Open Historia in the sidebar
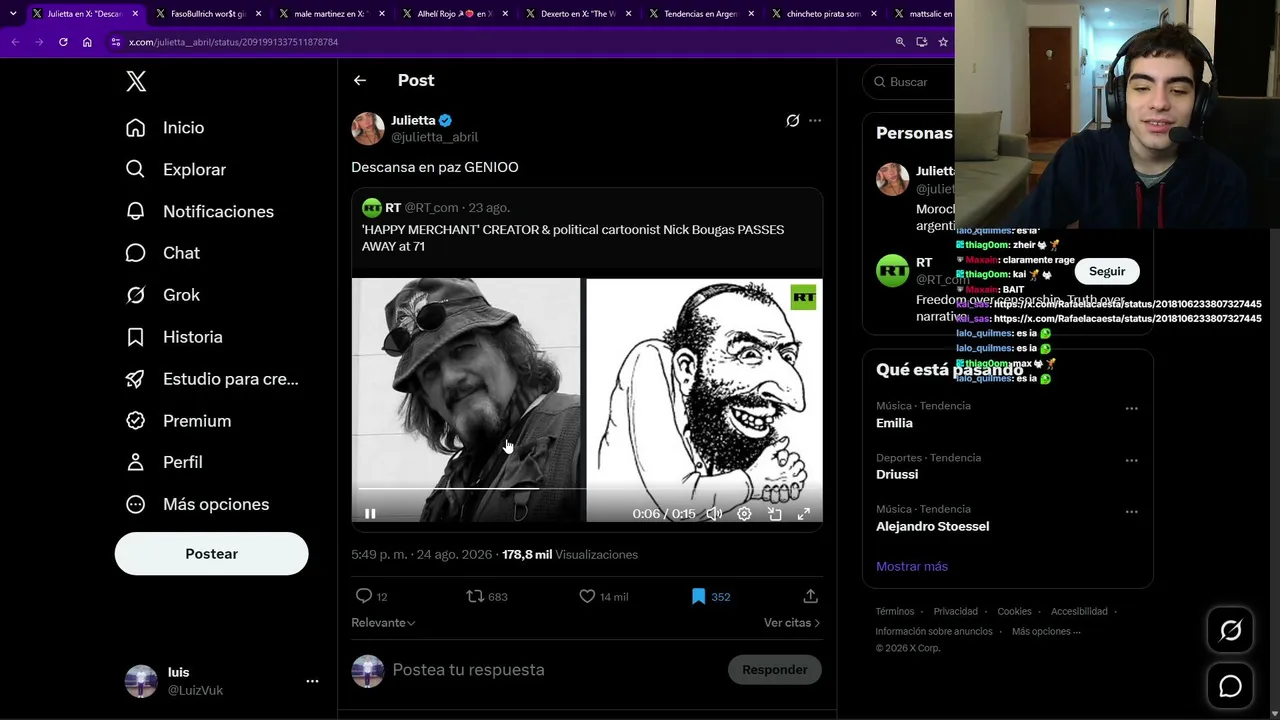The image size is (1280, 720). (x=175, y=337)
